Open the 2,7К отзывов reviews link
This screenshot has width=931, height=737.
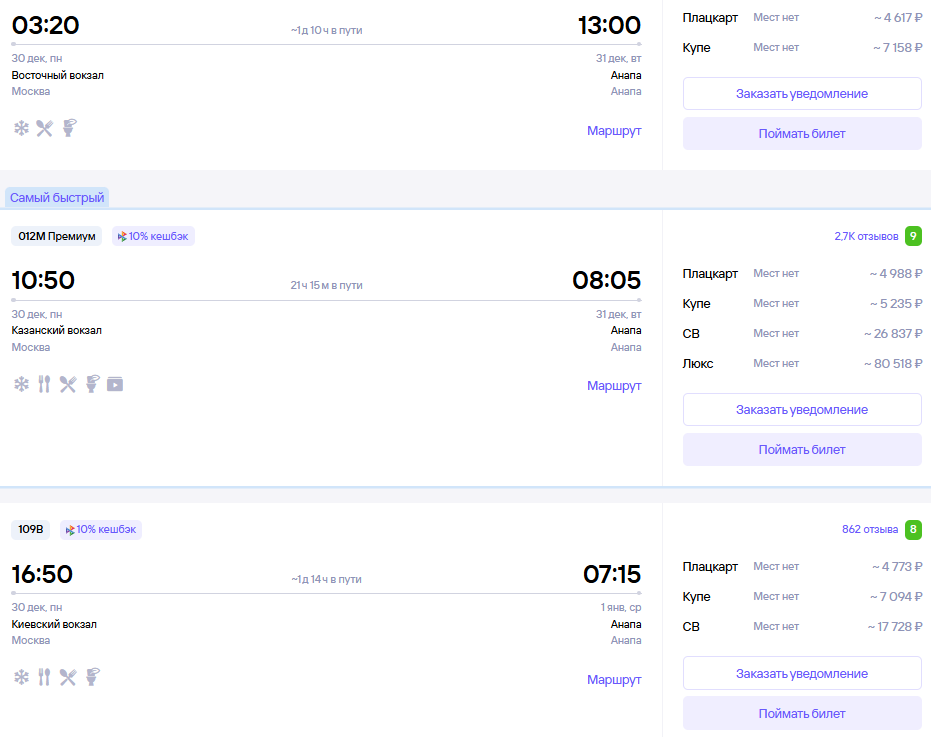[866, 237]
